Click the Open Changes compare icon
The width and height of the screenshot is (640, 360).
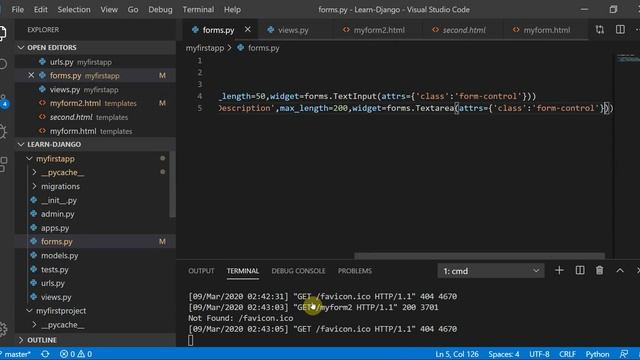599,29
